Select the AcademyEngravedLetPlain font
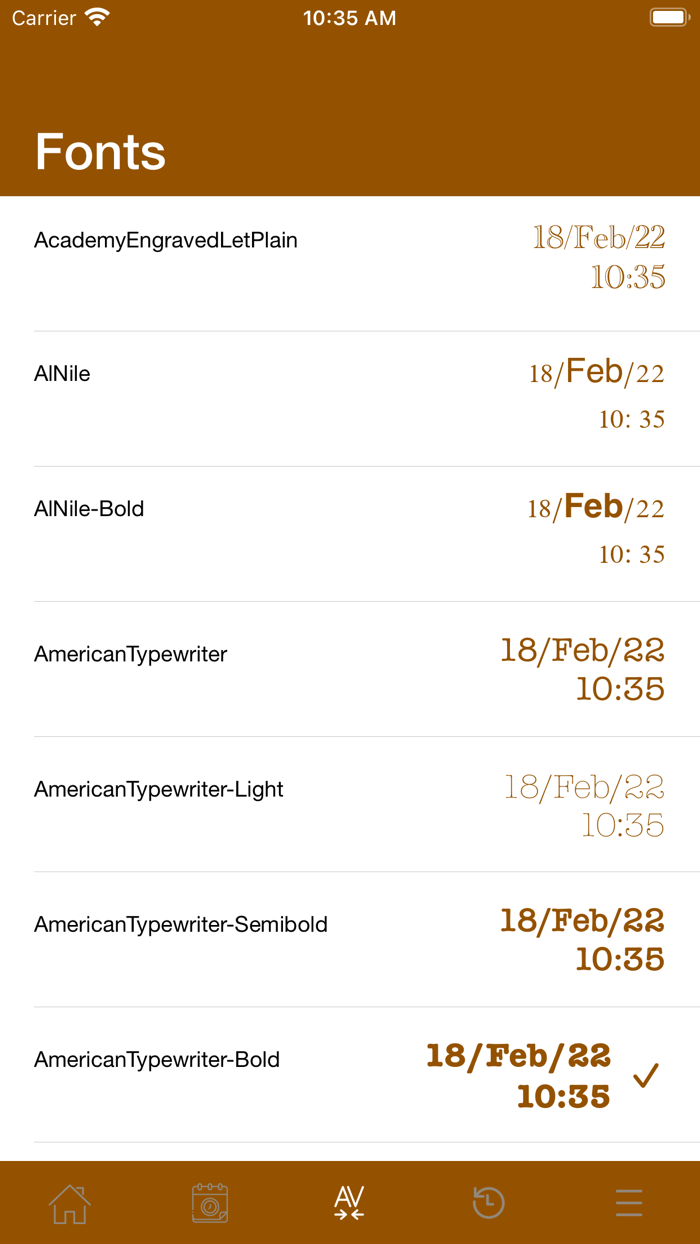The height and width of the screenshot is (1244, 700). click(x=166, y=241)
